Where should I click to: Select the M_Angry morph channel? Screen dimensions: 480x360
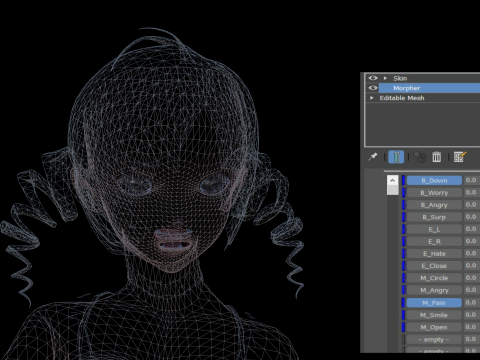click(434, 290)
